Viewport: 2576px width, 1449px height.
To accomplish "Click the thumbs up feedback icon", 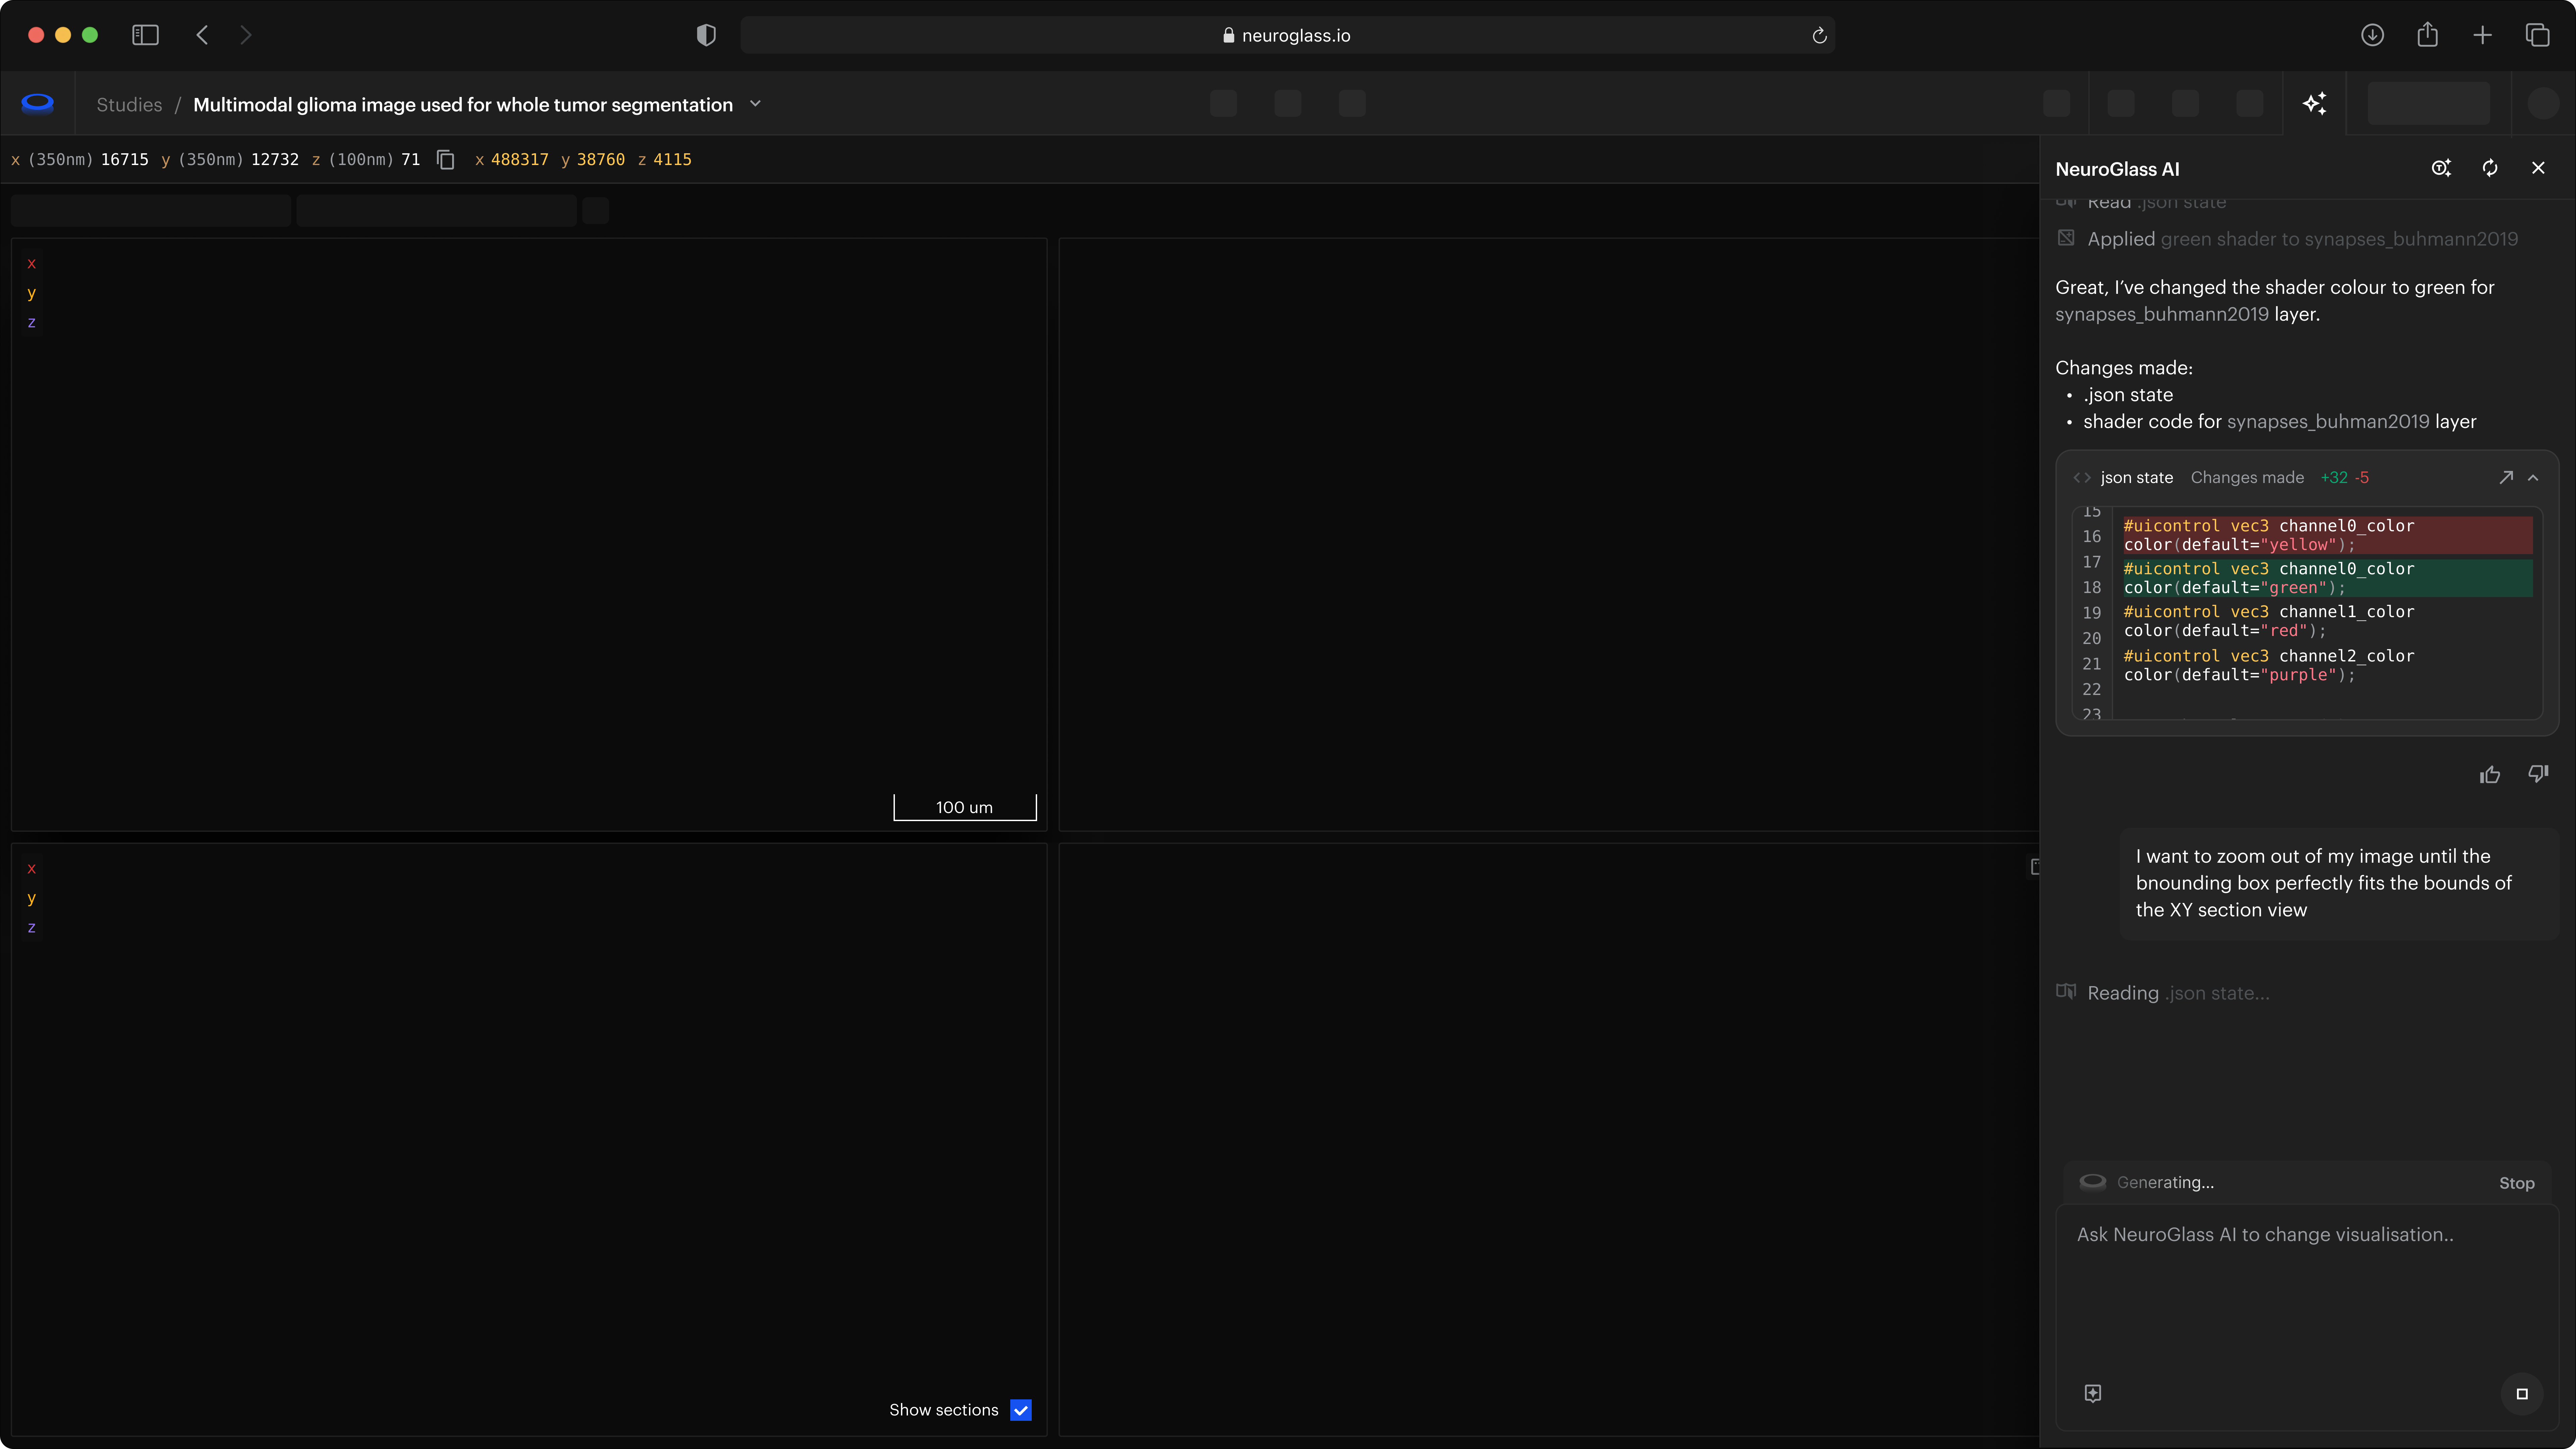I will click(x=2490, y=775).
